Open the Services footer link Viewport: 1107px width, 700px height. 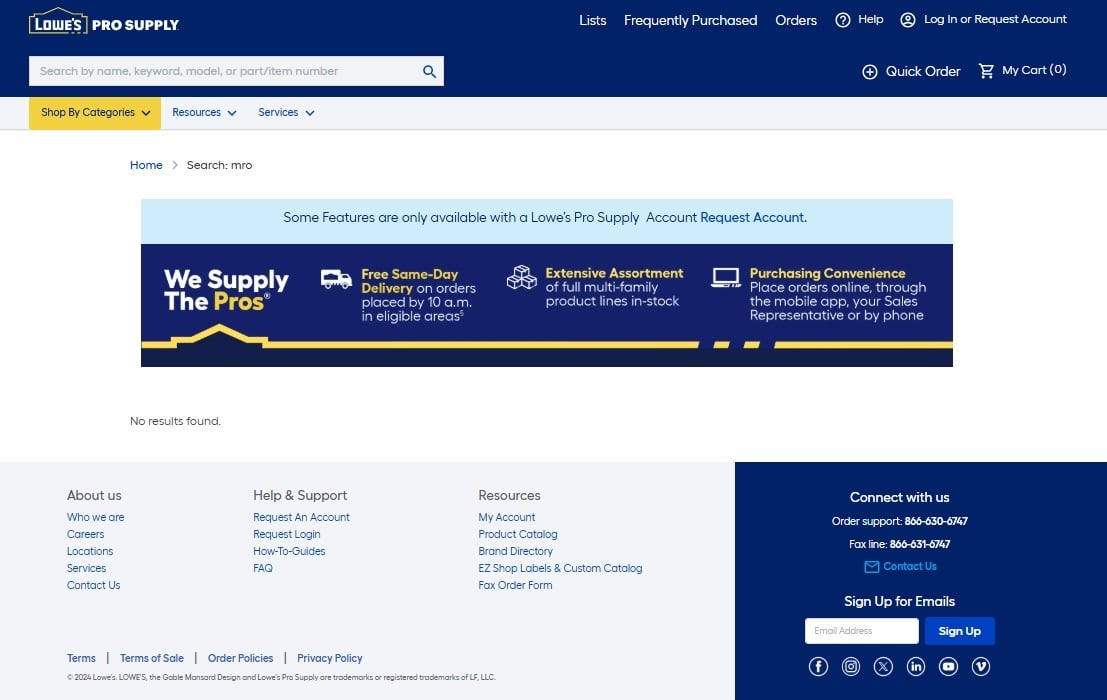(x=86, y=568)
